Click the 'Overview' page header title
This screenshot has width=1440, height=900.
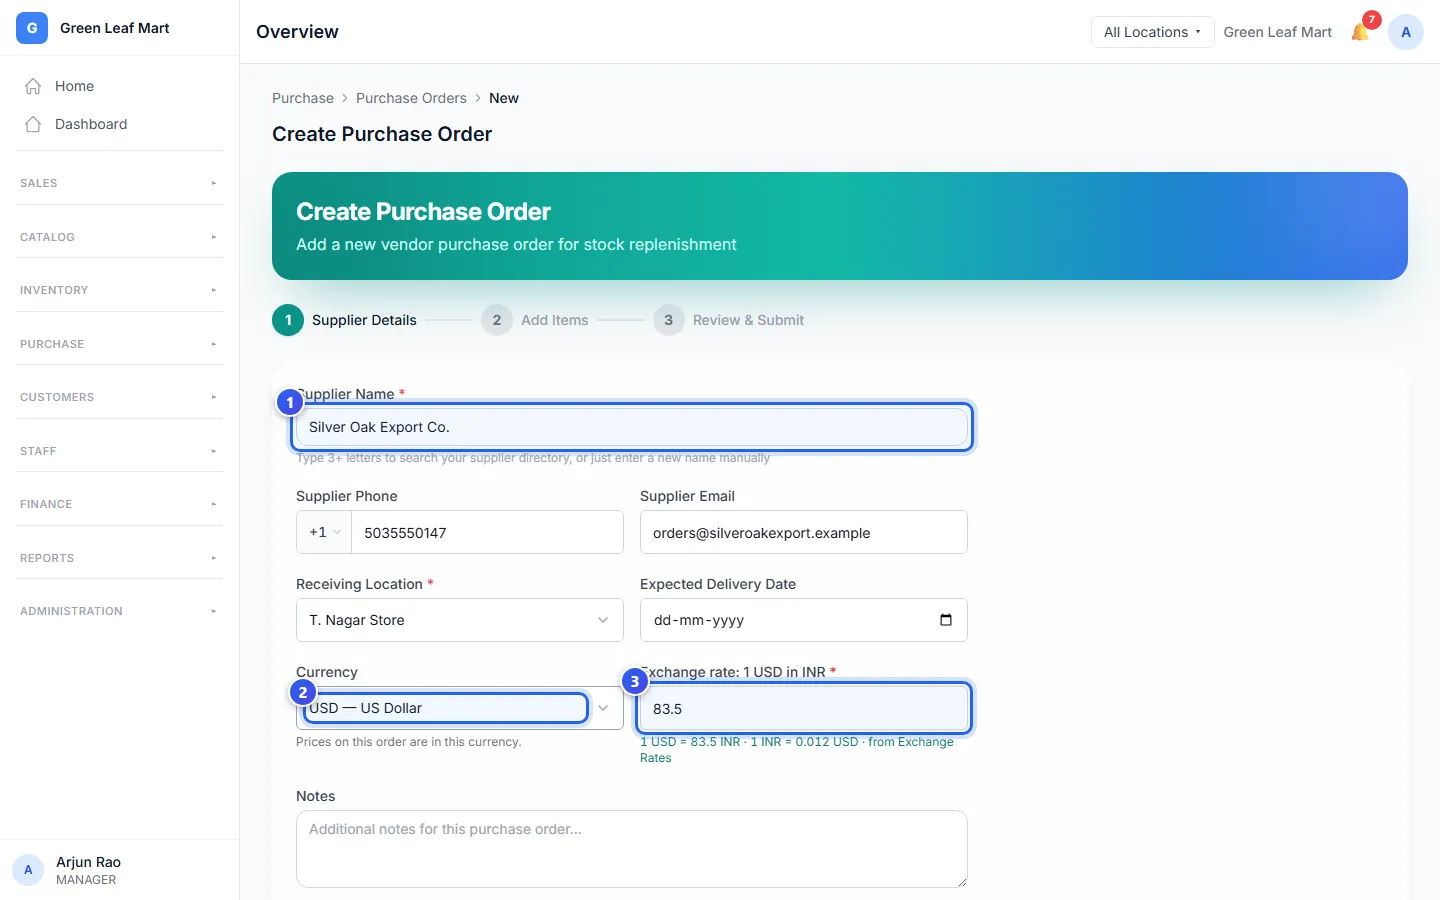pos(297,32)
